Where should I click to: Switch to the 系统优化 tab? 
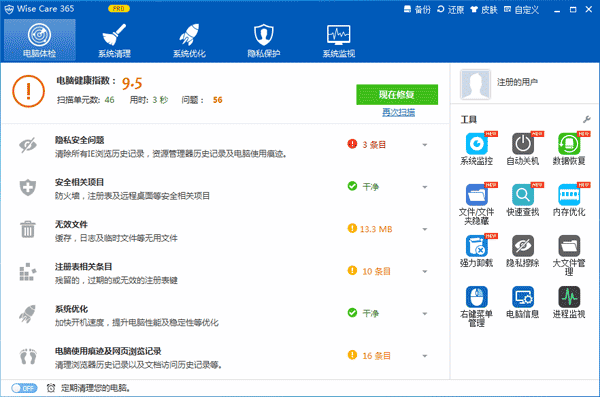(189, 40)
